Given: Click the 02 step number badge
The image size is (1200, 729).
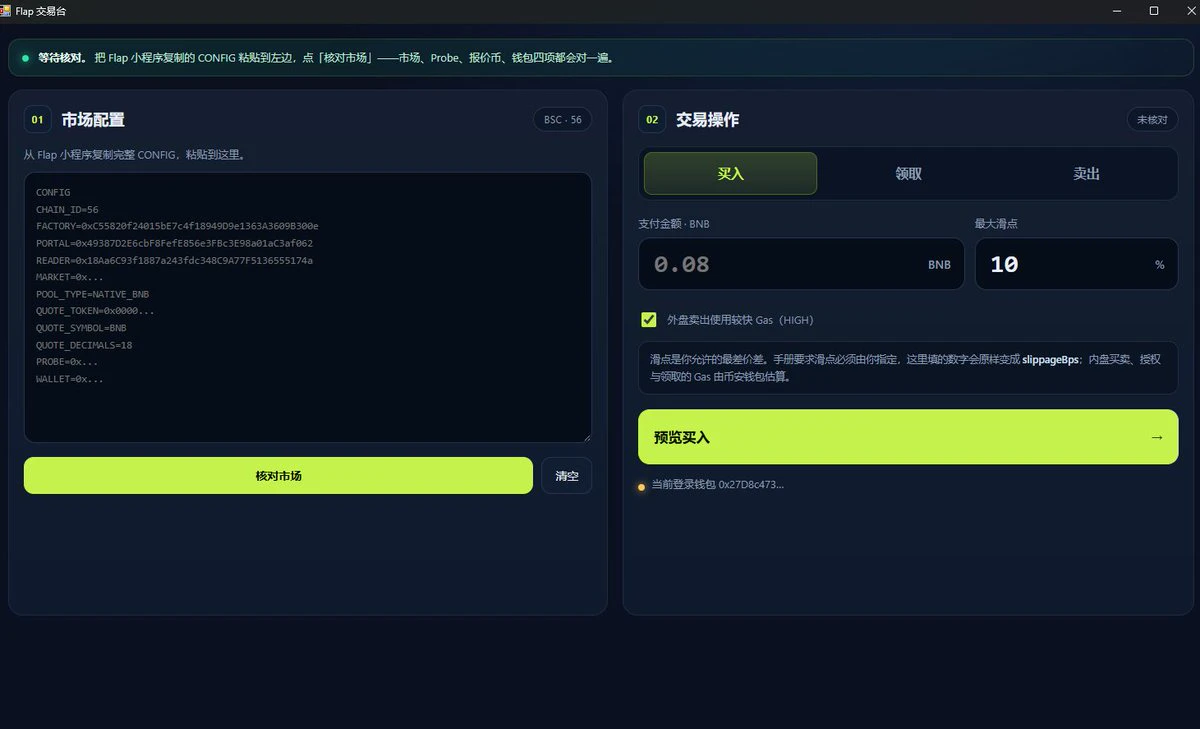Looking at the screenshot, I should [652, 120].
